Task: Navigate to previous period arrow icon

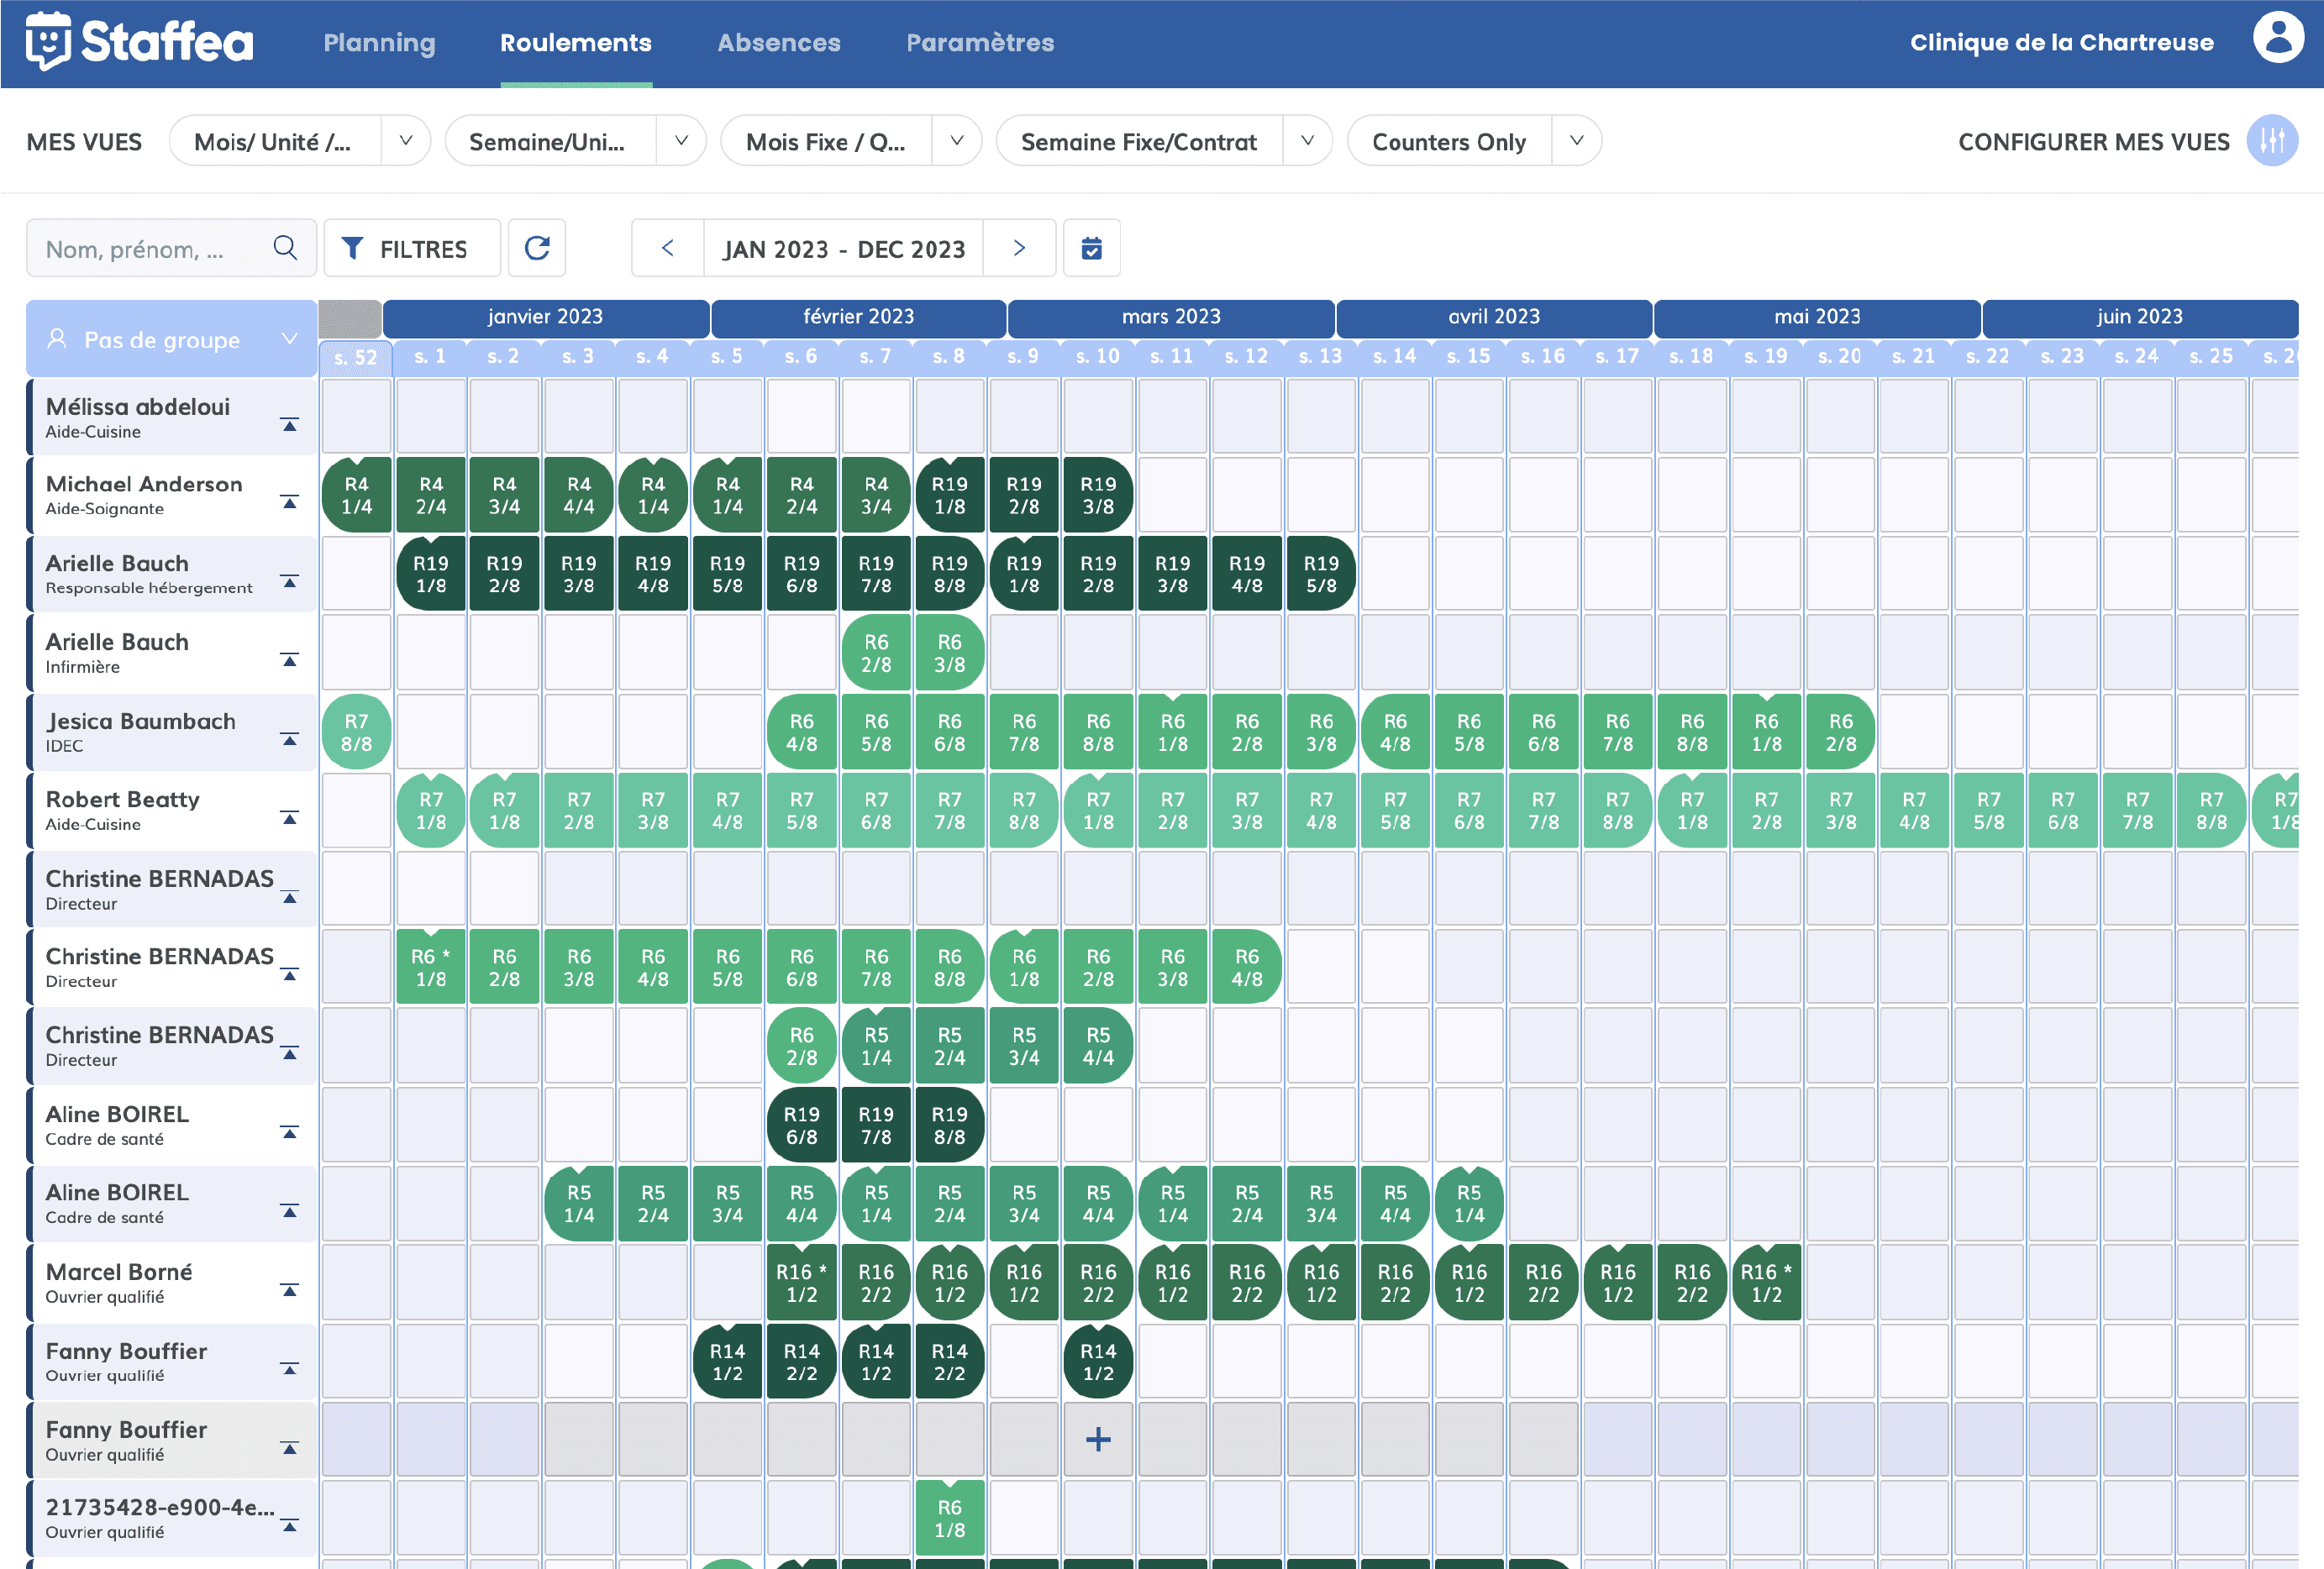Action: 667,249
